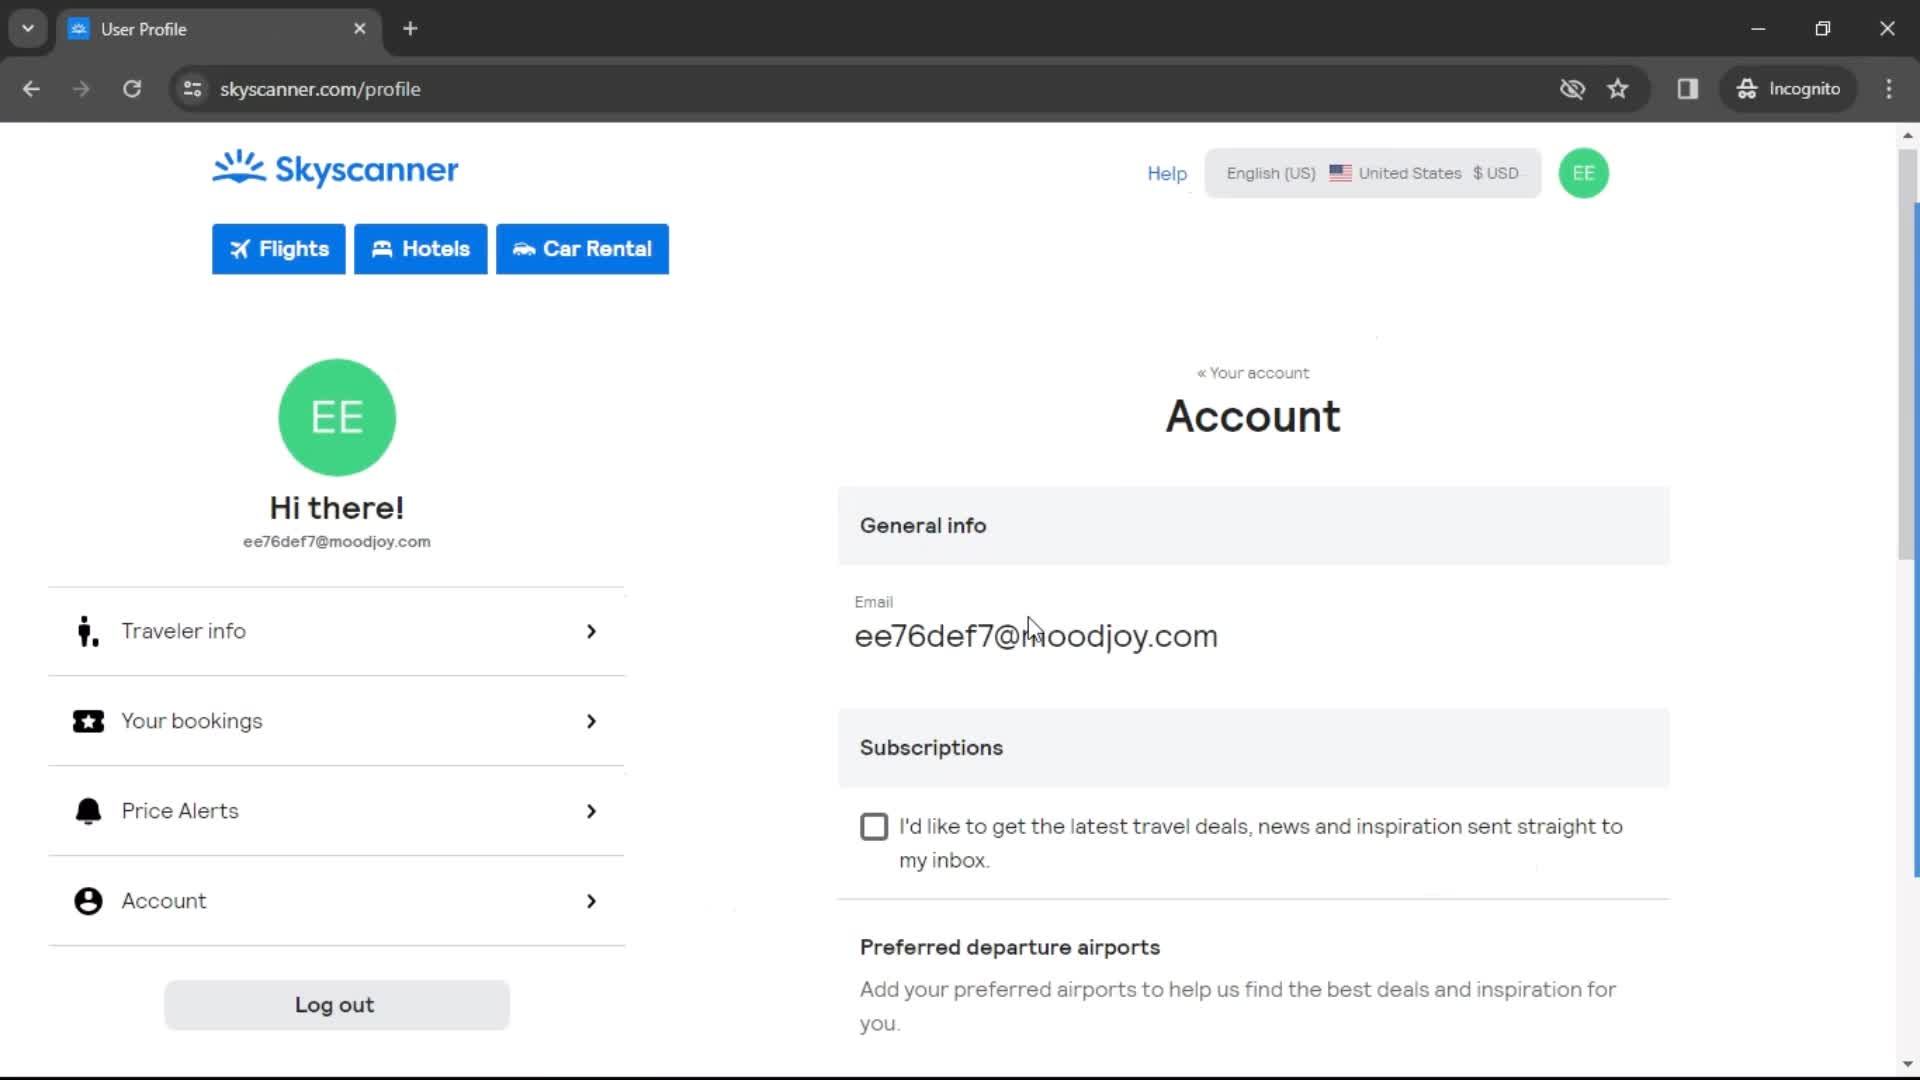Click the General info section header
Screen dimensions: 1920x1080
click(1253, 526)
